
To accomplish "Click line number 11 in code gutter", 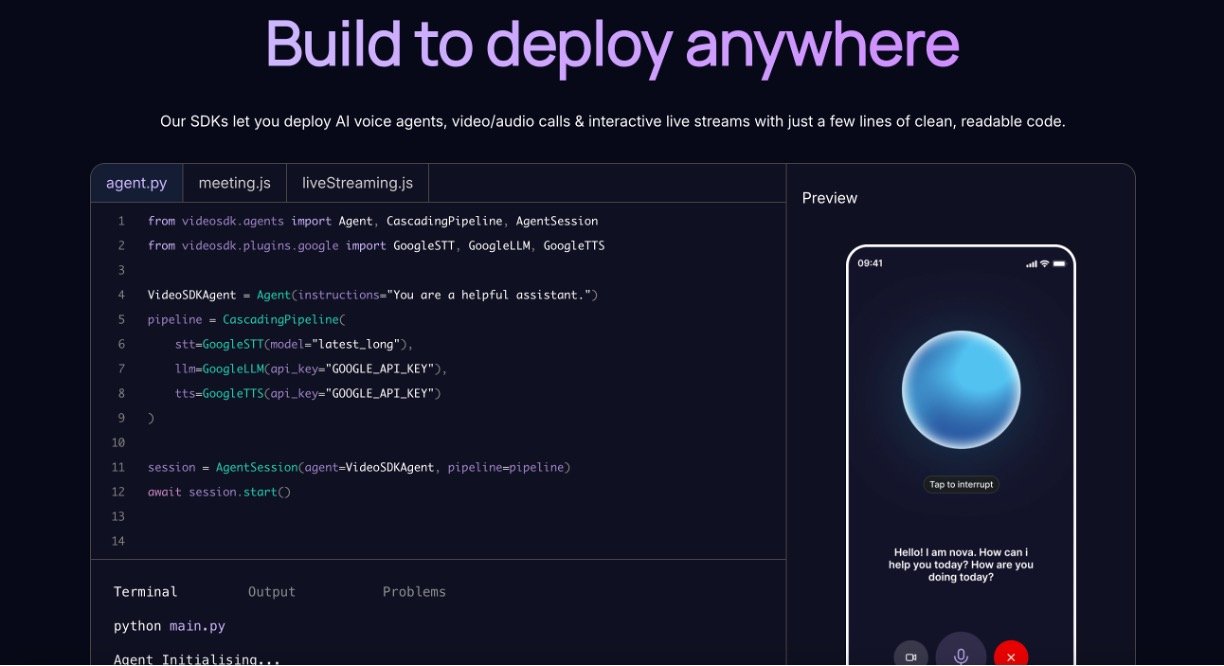I will pos(119,467).
